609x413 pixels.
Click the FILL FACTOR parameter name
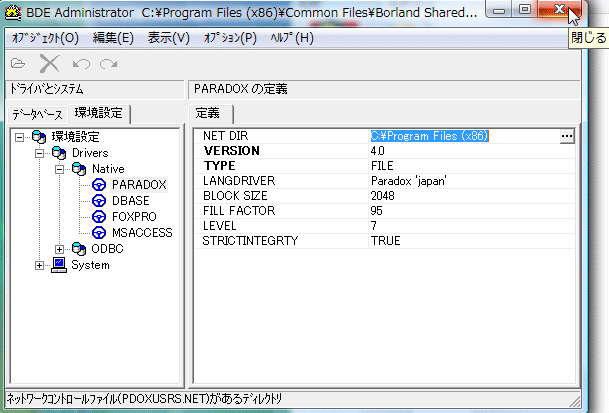pyautogui.click(x=239, y=211)
